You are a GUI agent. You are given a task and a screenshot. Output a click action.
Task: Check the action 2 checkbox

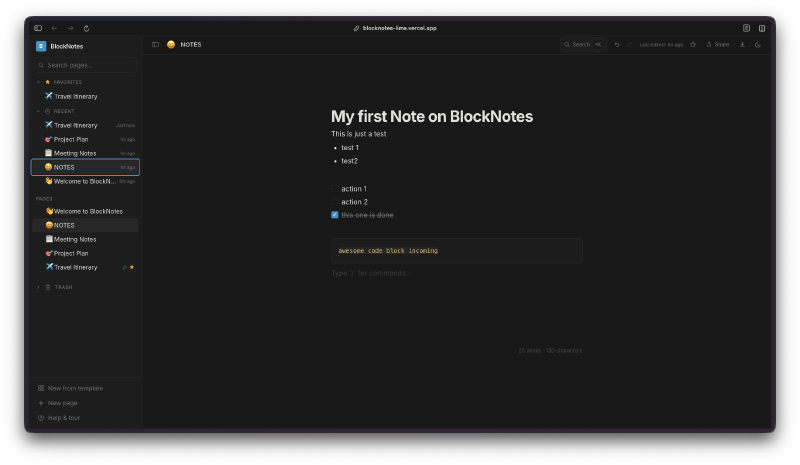(335, 202)
